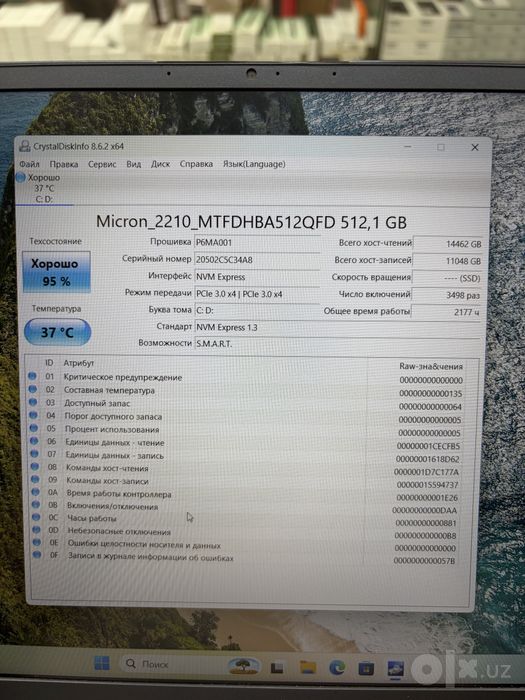Image resolution: width=525 pixels, height=700 pixels.
Task: Click the 37 °C temperature button
Action: [58, 332]
